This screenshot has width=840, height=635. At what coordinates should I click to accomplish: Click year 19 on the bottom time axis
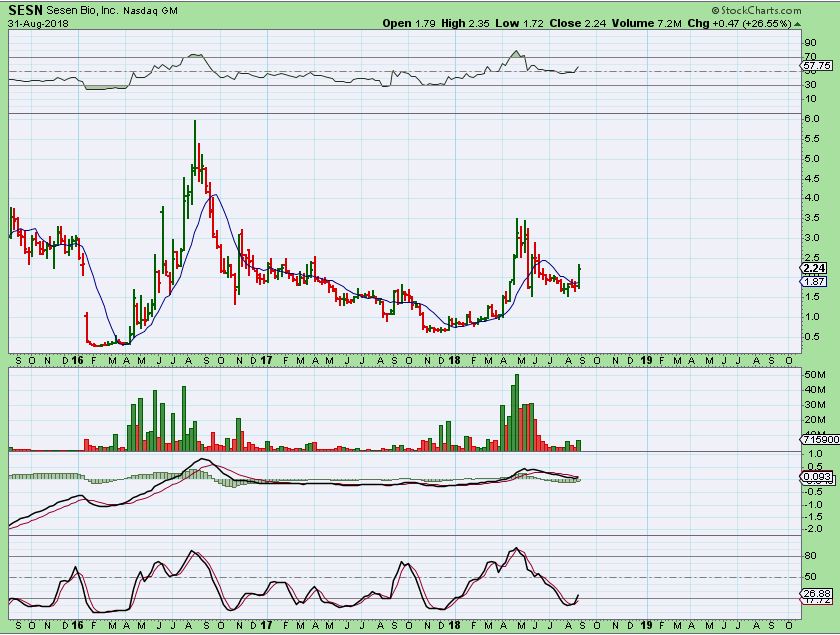pos(647,625)
